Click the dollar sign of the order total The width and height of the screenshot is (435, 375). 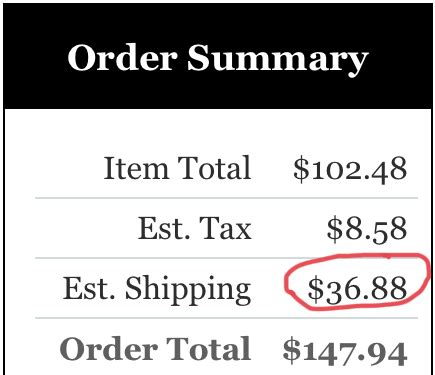pos(292,351)
